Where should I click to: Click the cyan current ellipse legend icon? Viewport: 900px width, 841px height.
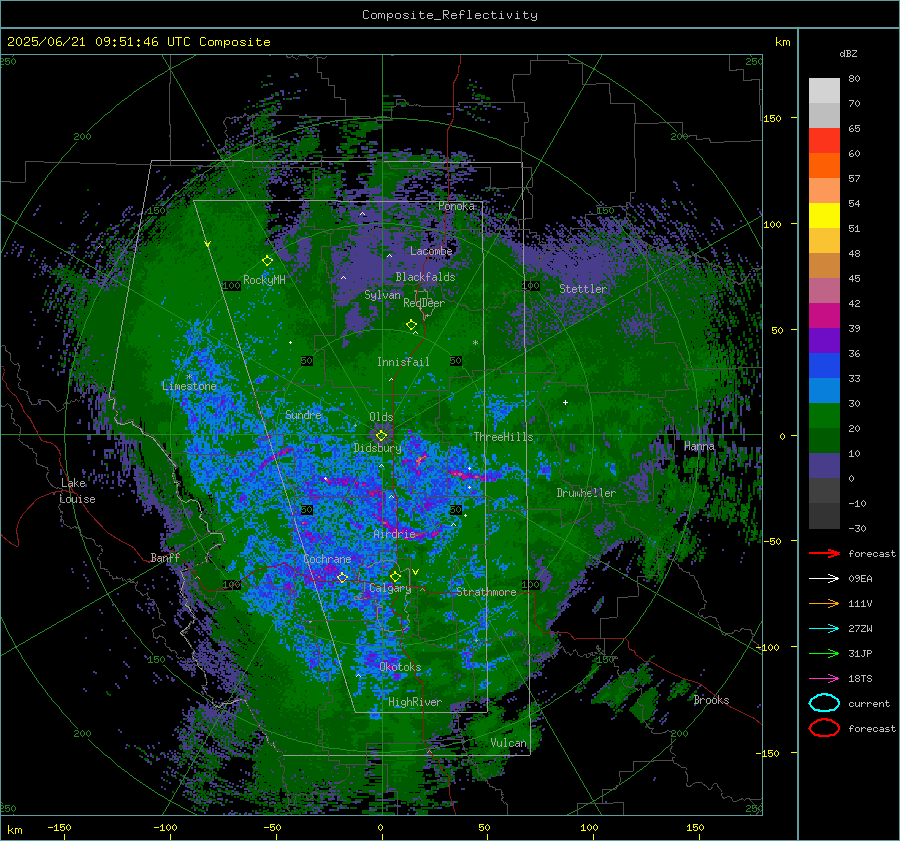coord(824,703)
